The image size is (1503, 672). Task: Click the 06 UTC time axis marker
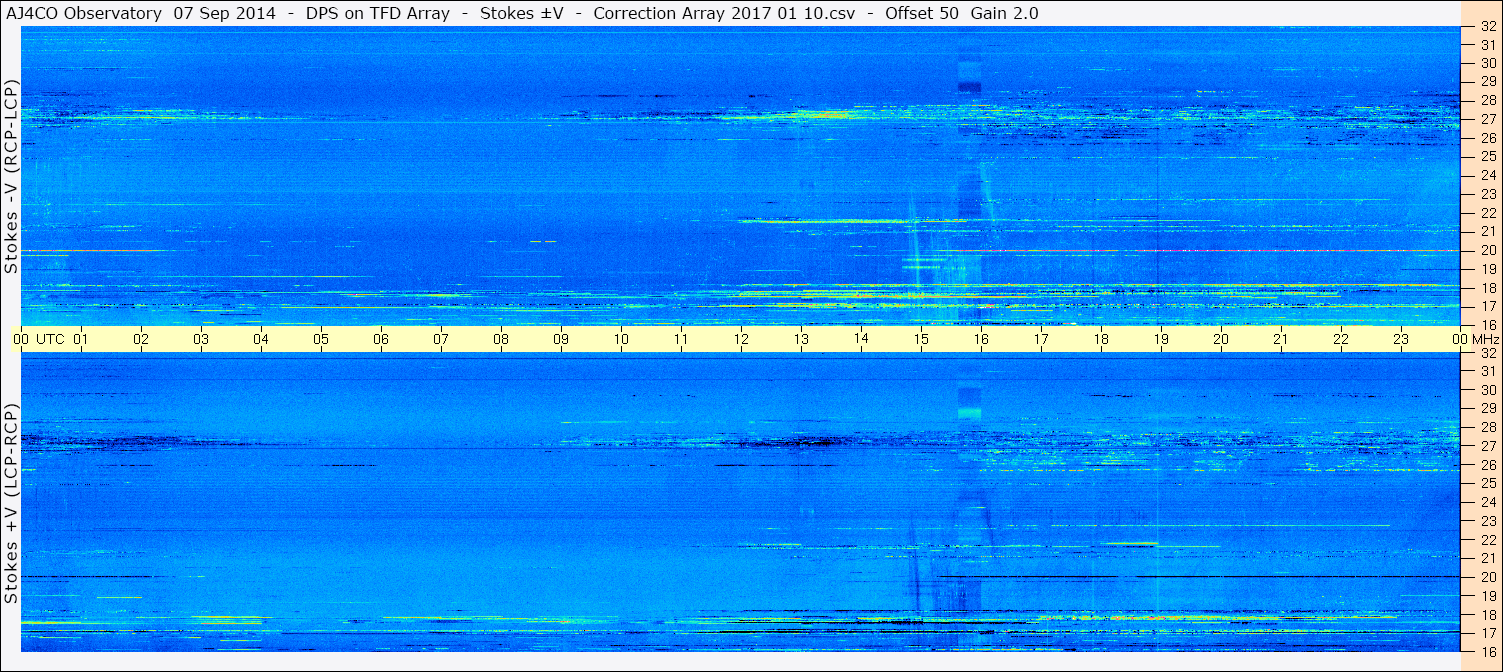tap(381, 339)
